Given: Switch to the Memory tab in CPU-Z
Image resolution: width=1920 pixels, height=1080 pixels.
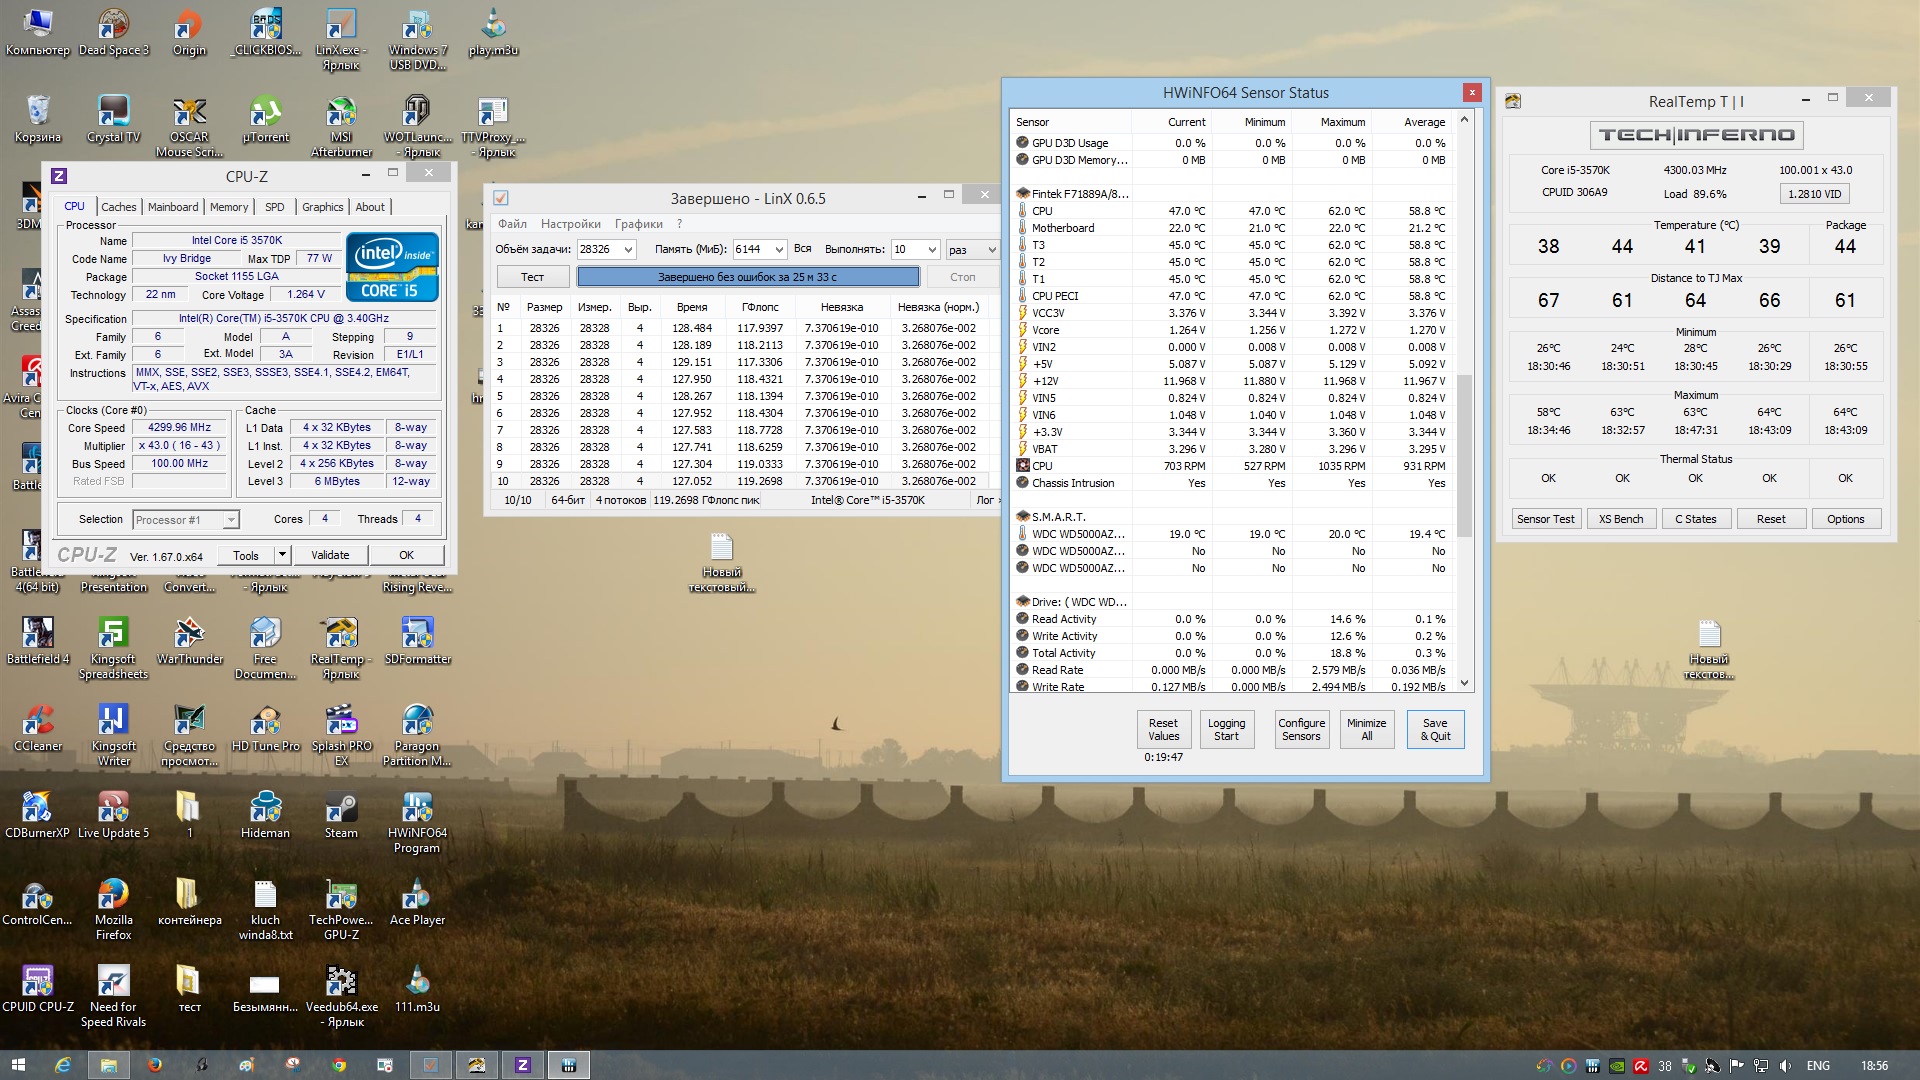Looking at the screenshot, I should (229, 207).
